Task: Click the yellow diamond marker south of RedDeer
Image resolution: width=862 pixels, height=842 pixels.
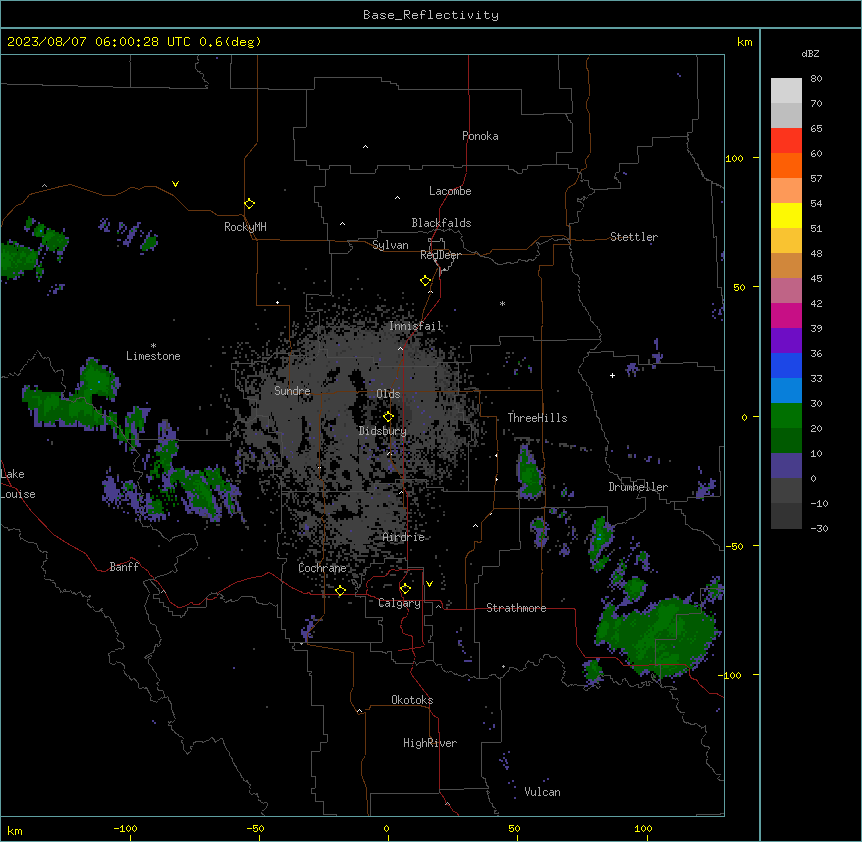Action: [x=425, y=281]
